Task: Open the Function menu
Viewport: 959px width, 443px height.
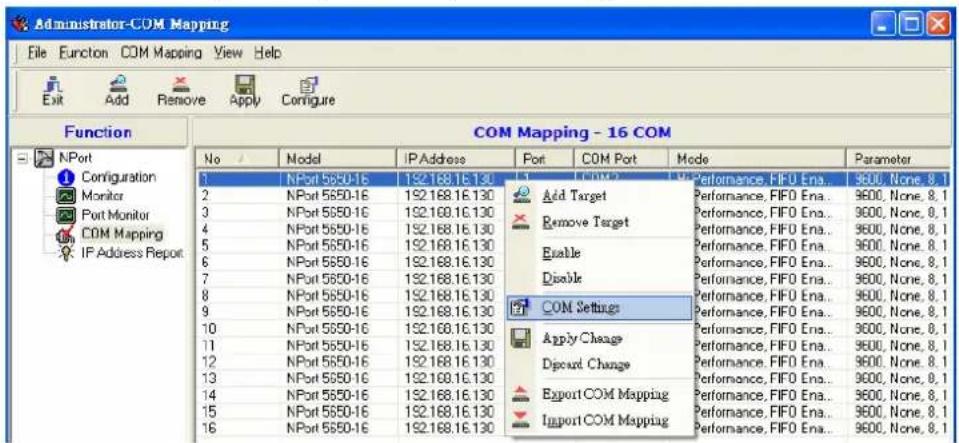Action: [84, 53]
